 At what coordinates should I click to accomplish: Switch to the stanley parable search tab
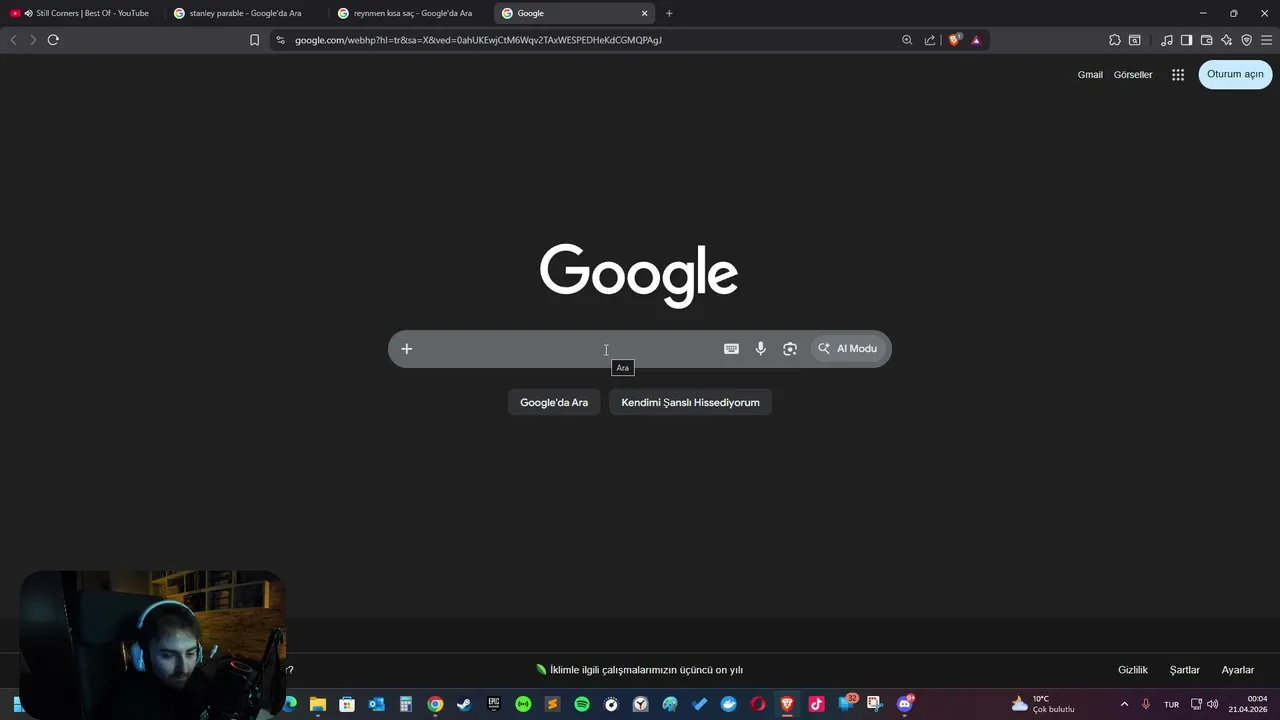(x=244, y=13)
